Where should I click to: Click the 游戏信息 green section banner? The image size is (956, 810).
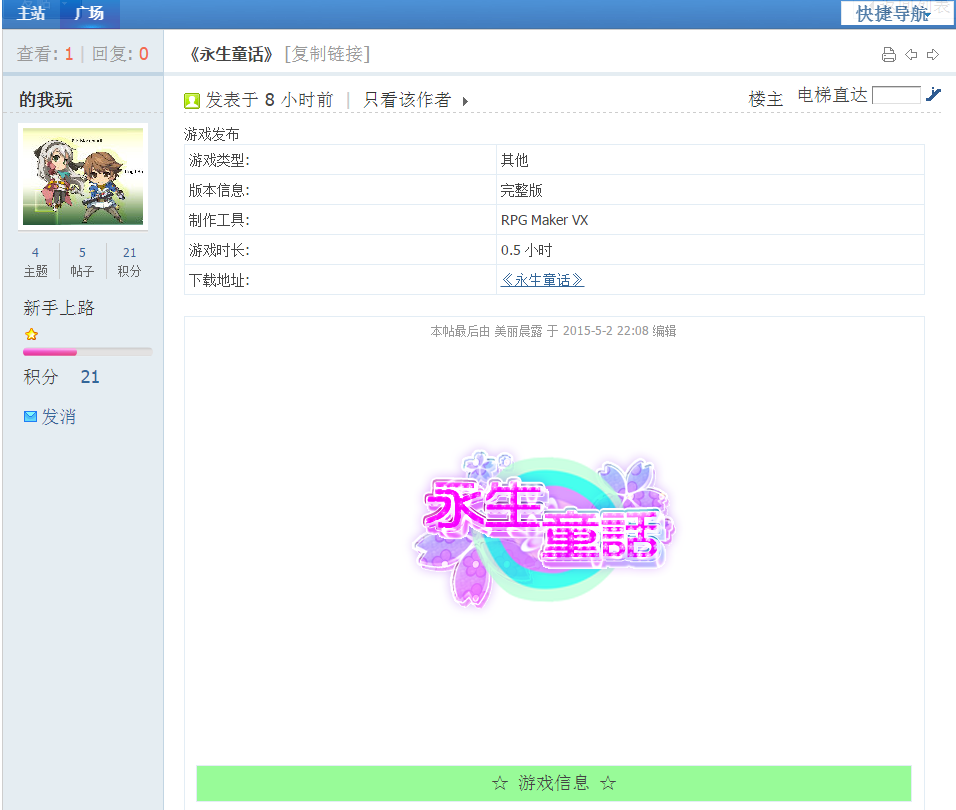[x=554, y=783]
